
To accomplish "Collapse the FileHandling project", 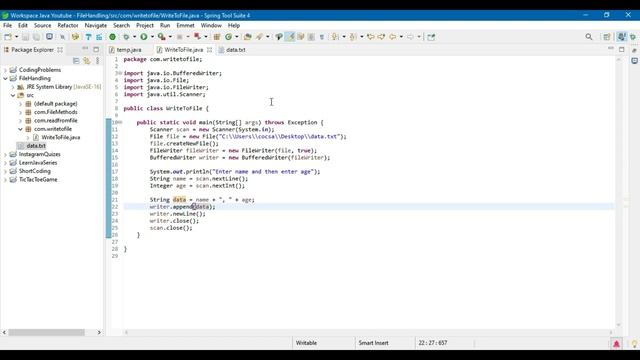I will coord(5,78).
